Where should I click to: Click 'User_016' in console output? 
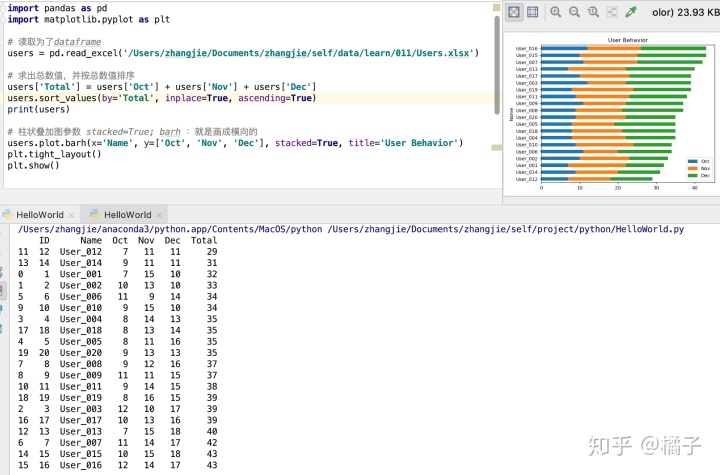point(80,465)
